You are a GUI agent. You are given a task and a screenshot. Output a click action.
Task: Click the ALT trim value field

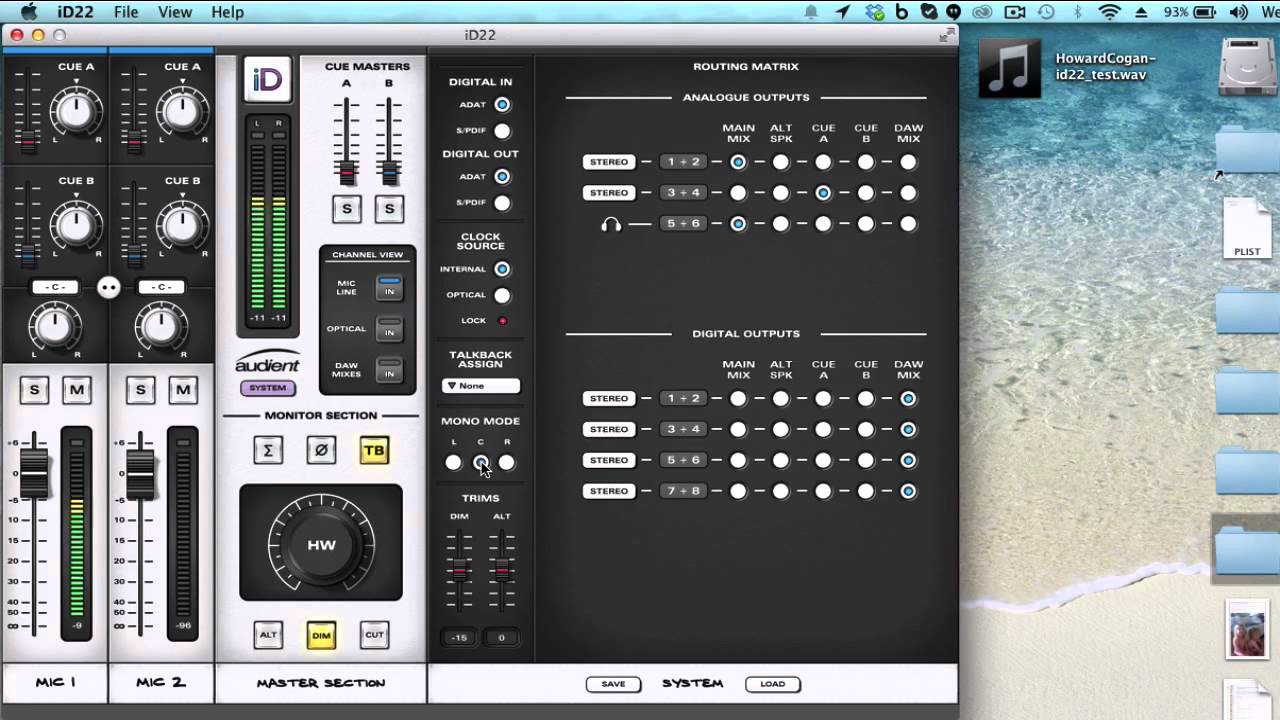coord(502,638)
